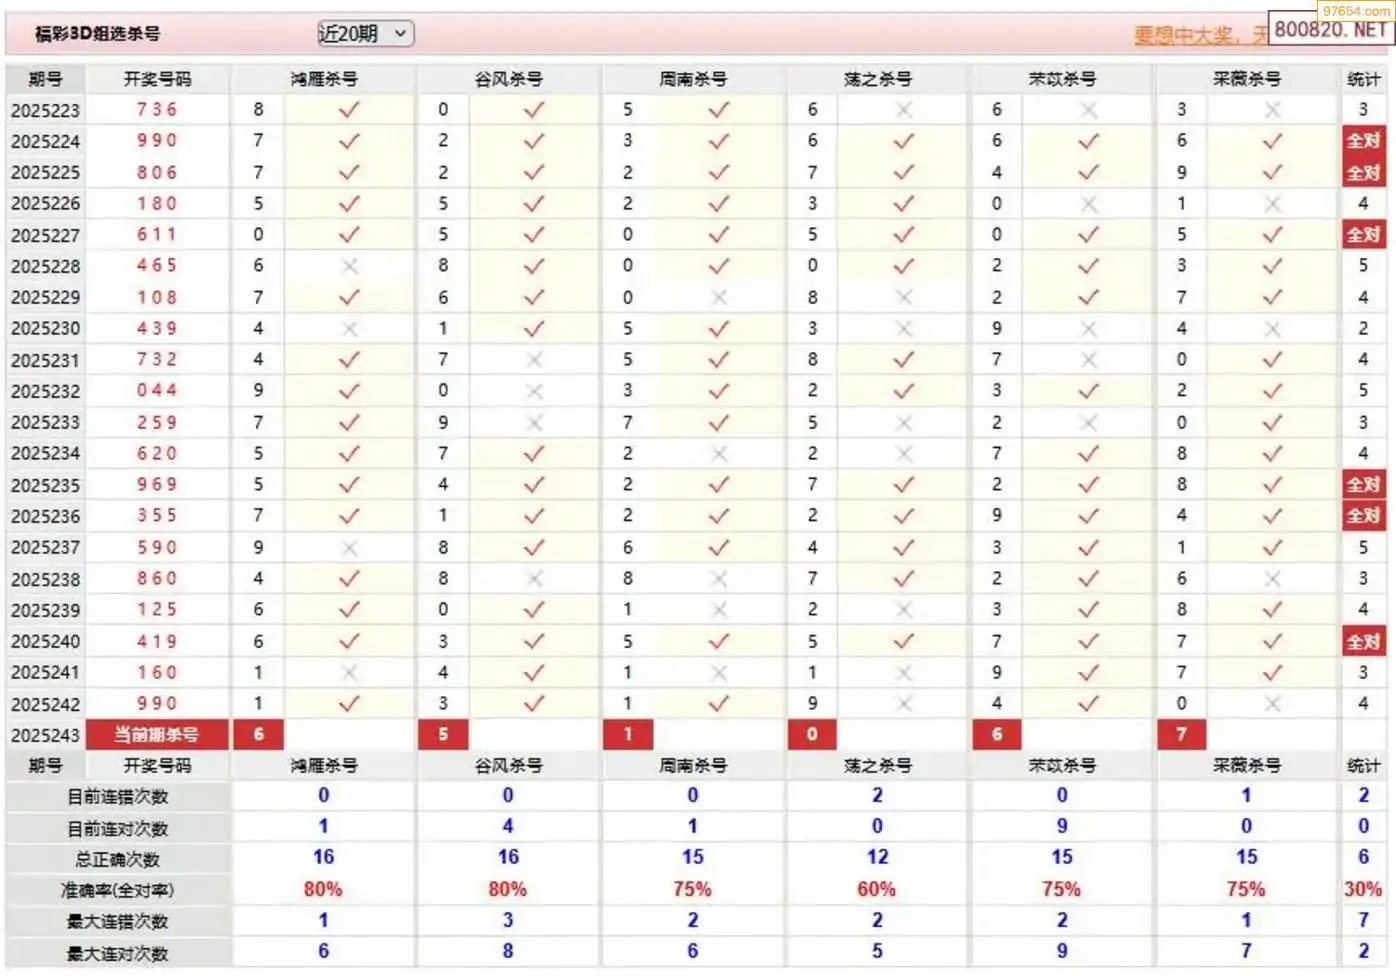
Task: Click the X mark for 谷风杀号 in row 2025238
Action: coord(533,578)
